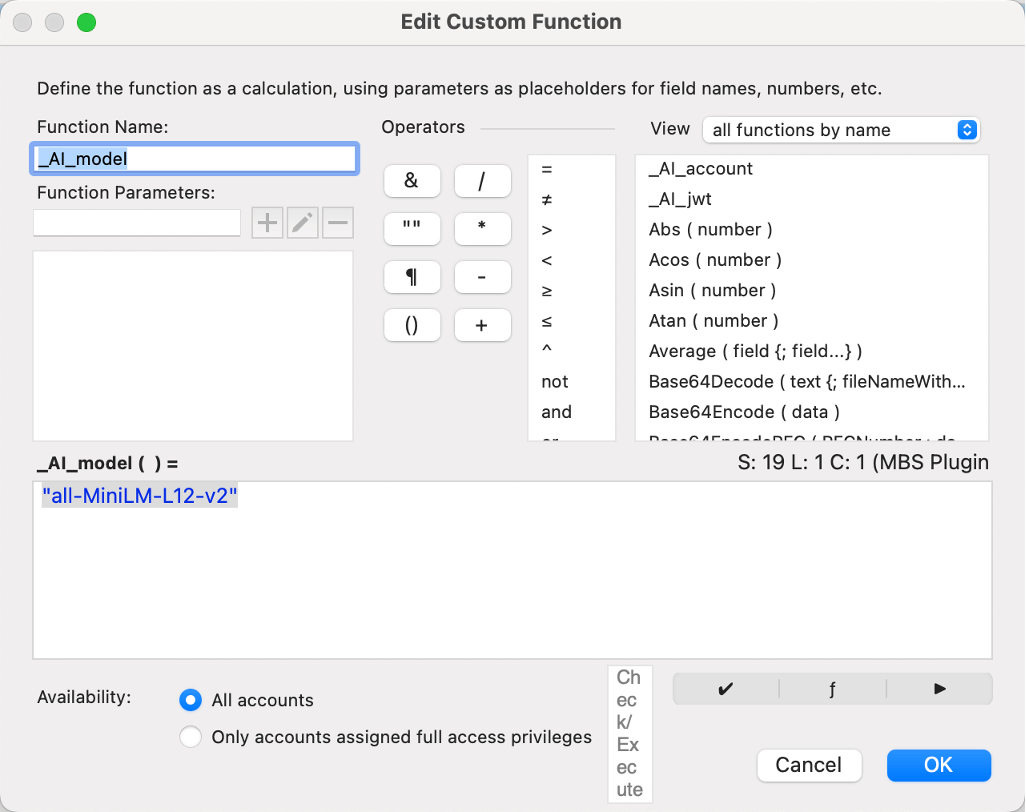The image size is (1026, 812).
Task: Choose Atan ( number ) function
Action: (811, 321)
